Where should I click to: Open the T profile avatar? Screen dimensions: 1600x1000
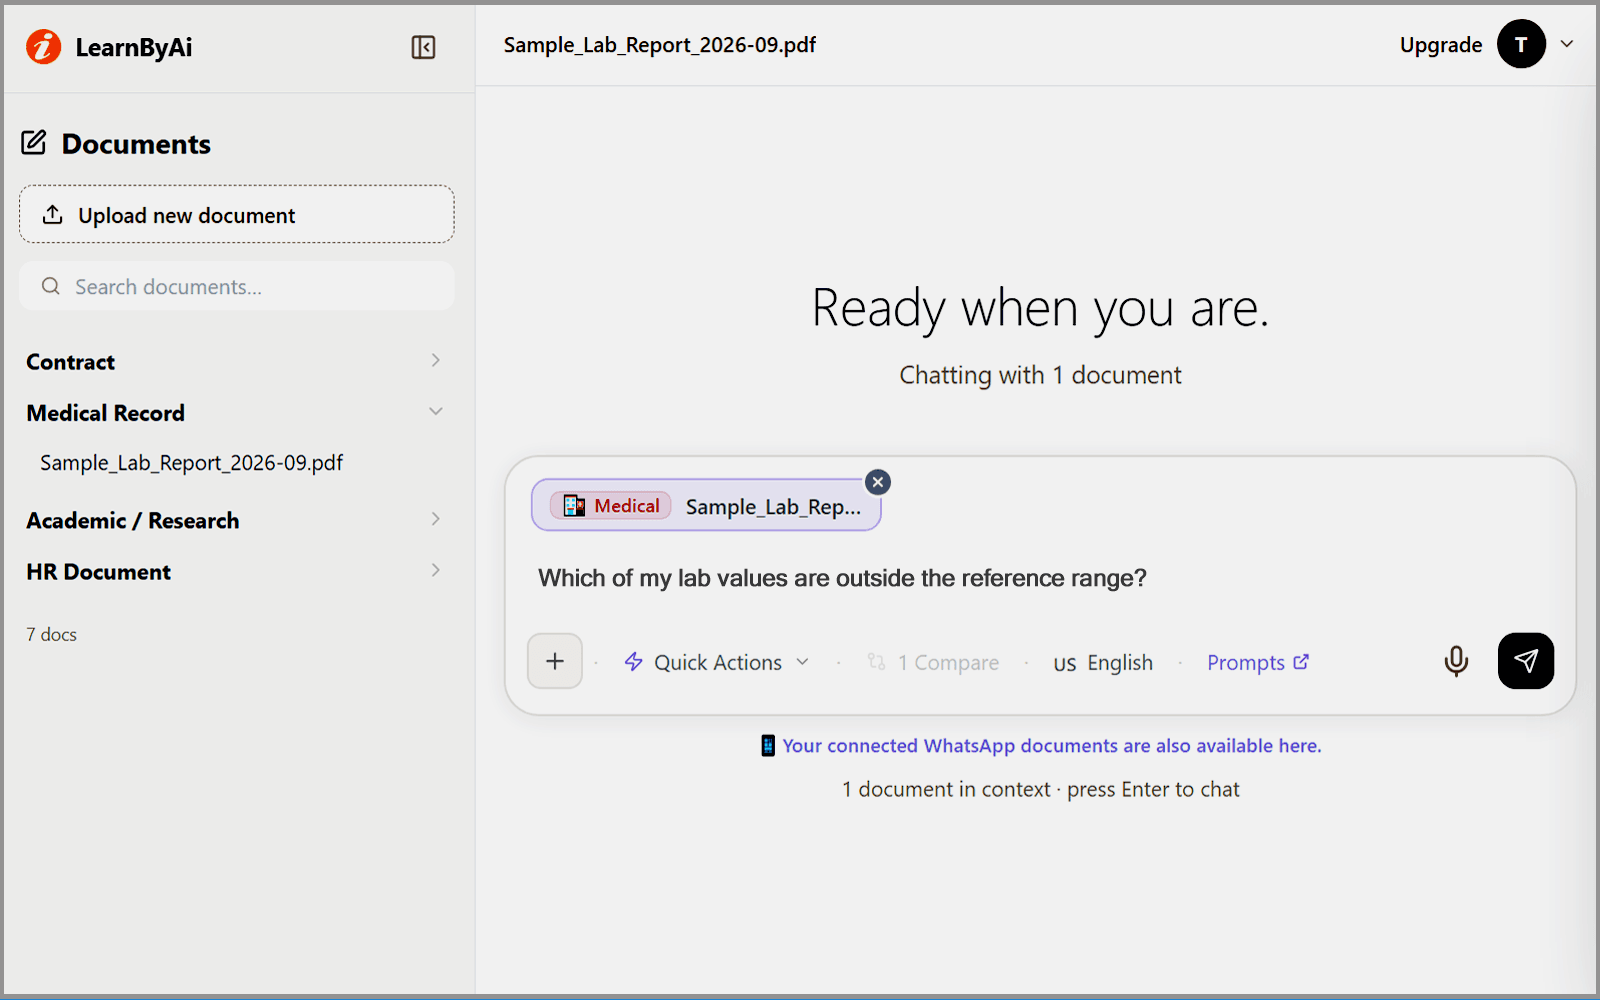coord(1521,44)
